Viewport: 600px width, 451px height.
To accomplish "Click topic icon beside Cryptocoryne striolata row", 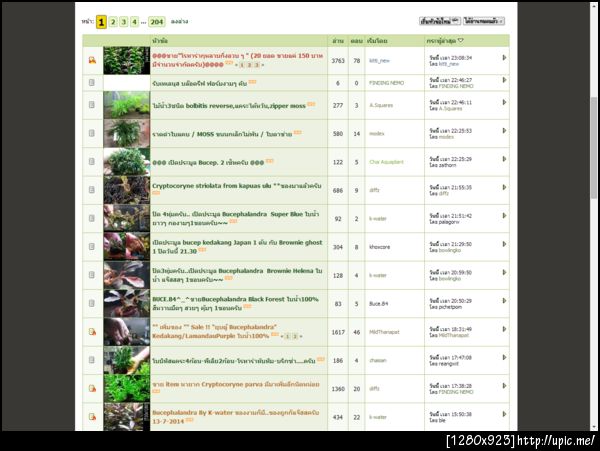I will [92, 190].
